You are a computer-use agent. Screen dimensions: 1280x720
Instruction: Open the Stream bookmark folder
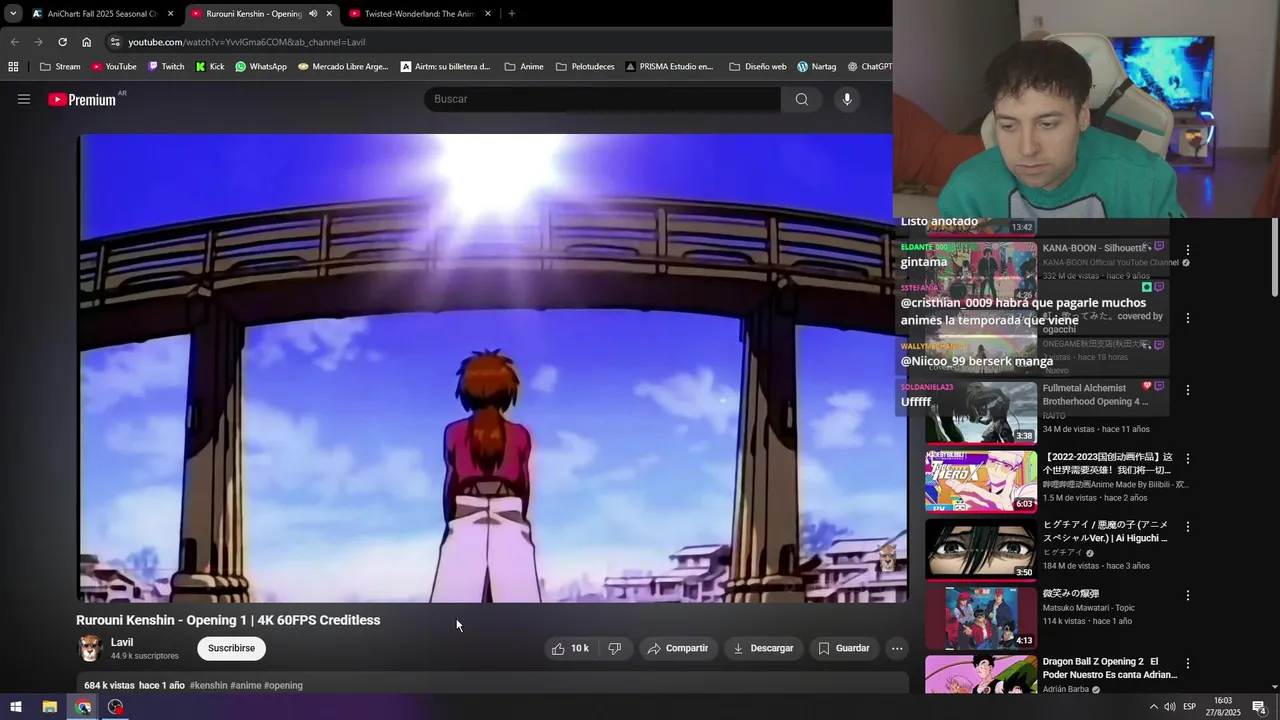click(60, 67)
